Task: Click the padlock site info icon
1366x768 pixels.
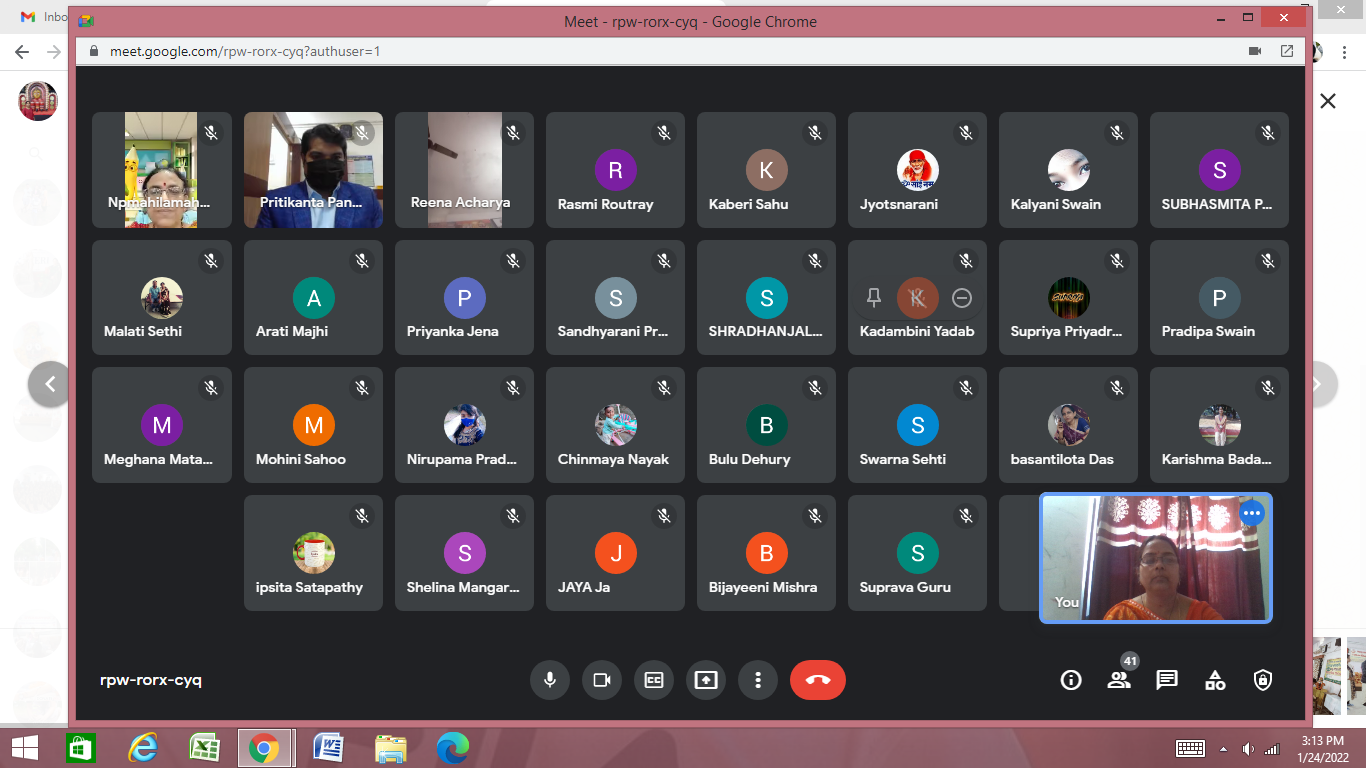Action: (94, 51)
